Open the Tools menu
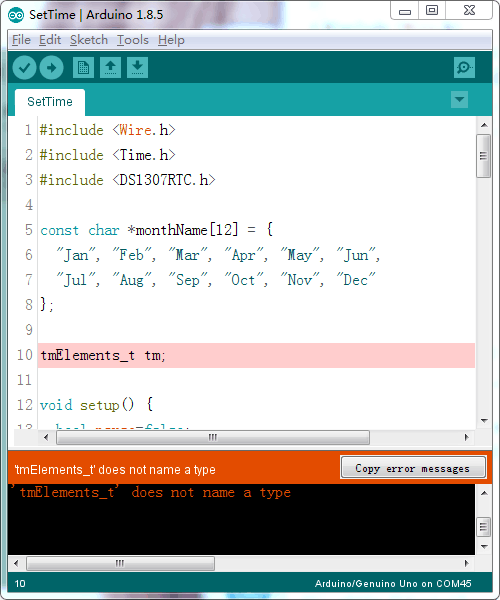Image resolution: width=500 pixels, height=600 pixels. [x=133, y=40]
